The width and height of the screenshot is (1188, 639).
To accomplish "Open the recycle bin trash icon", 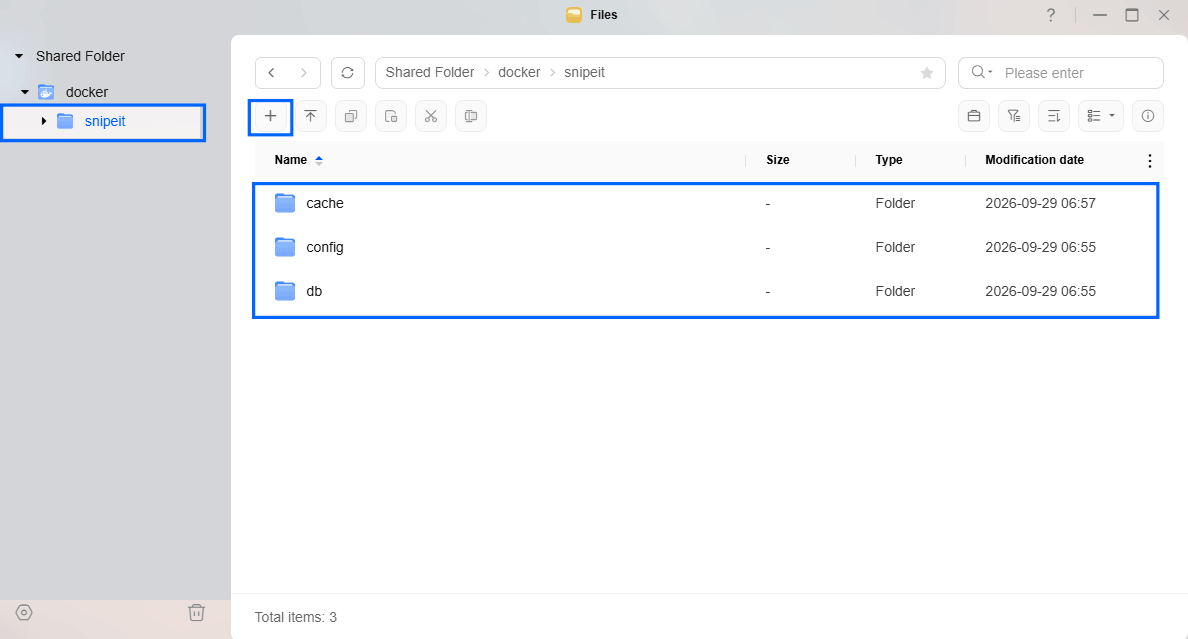I will click(x=196, y=612).
